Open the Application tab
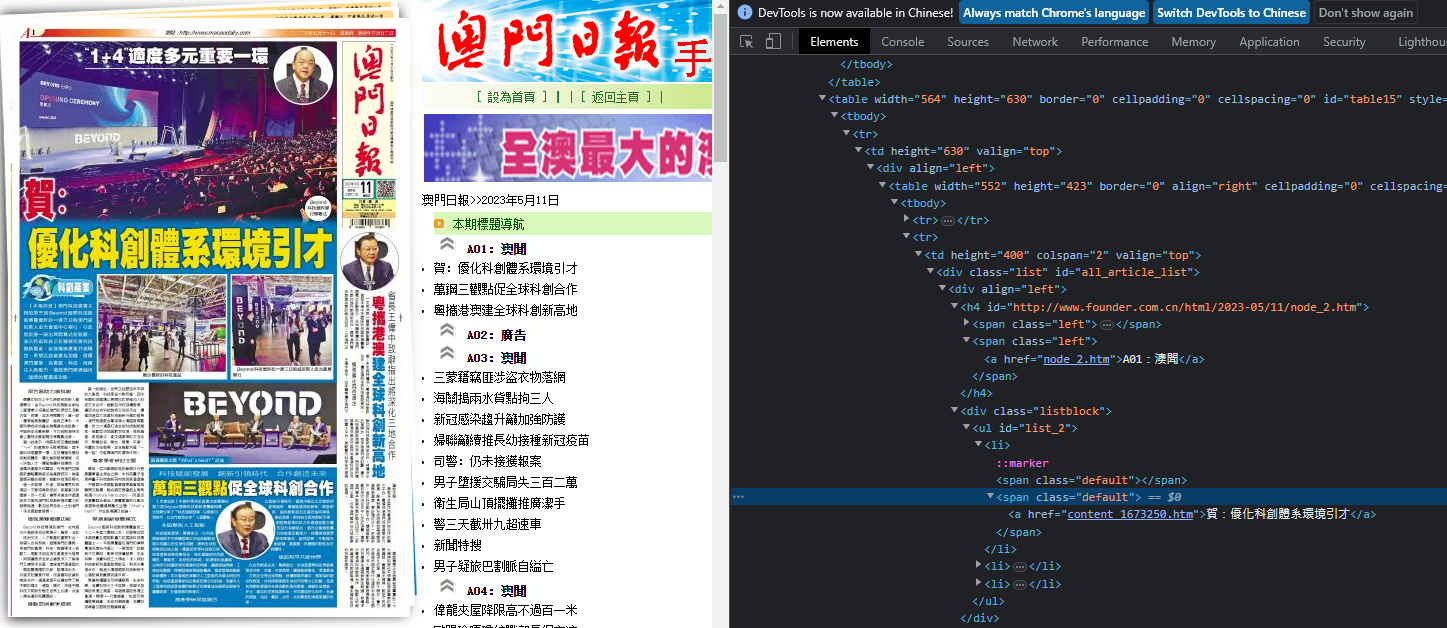Screen dimensions: 1447x628 click(1269, 42)
